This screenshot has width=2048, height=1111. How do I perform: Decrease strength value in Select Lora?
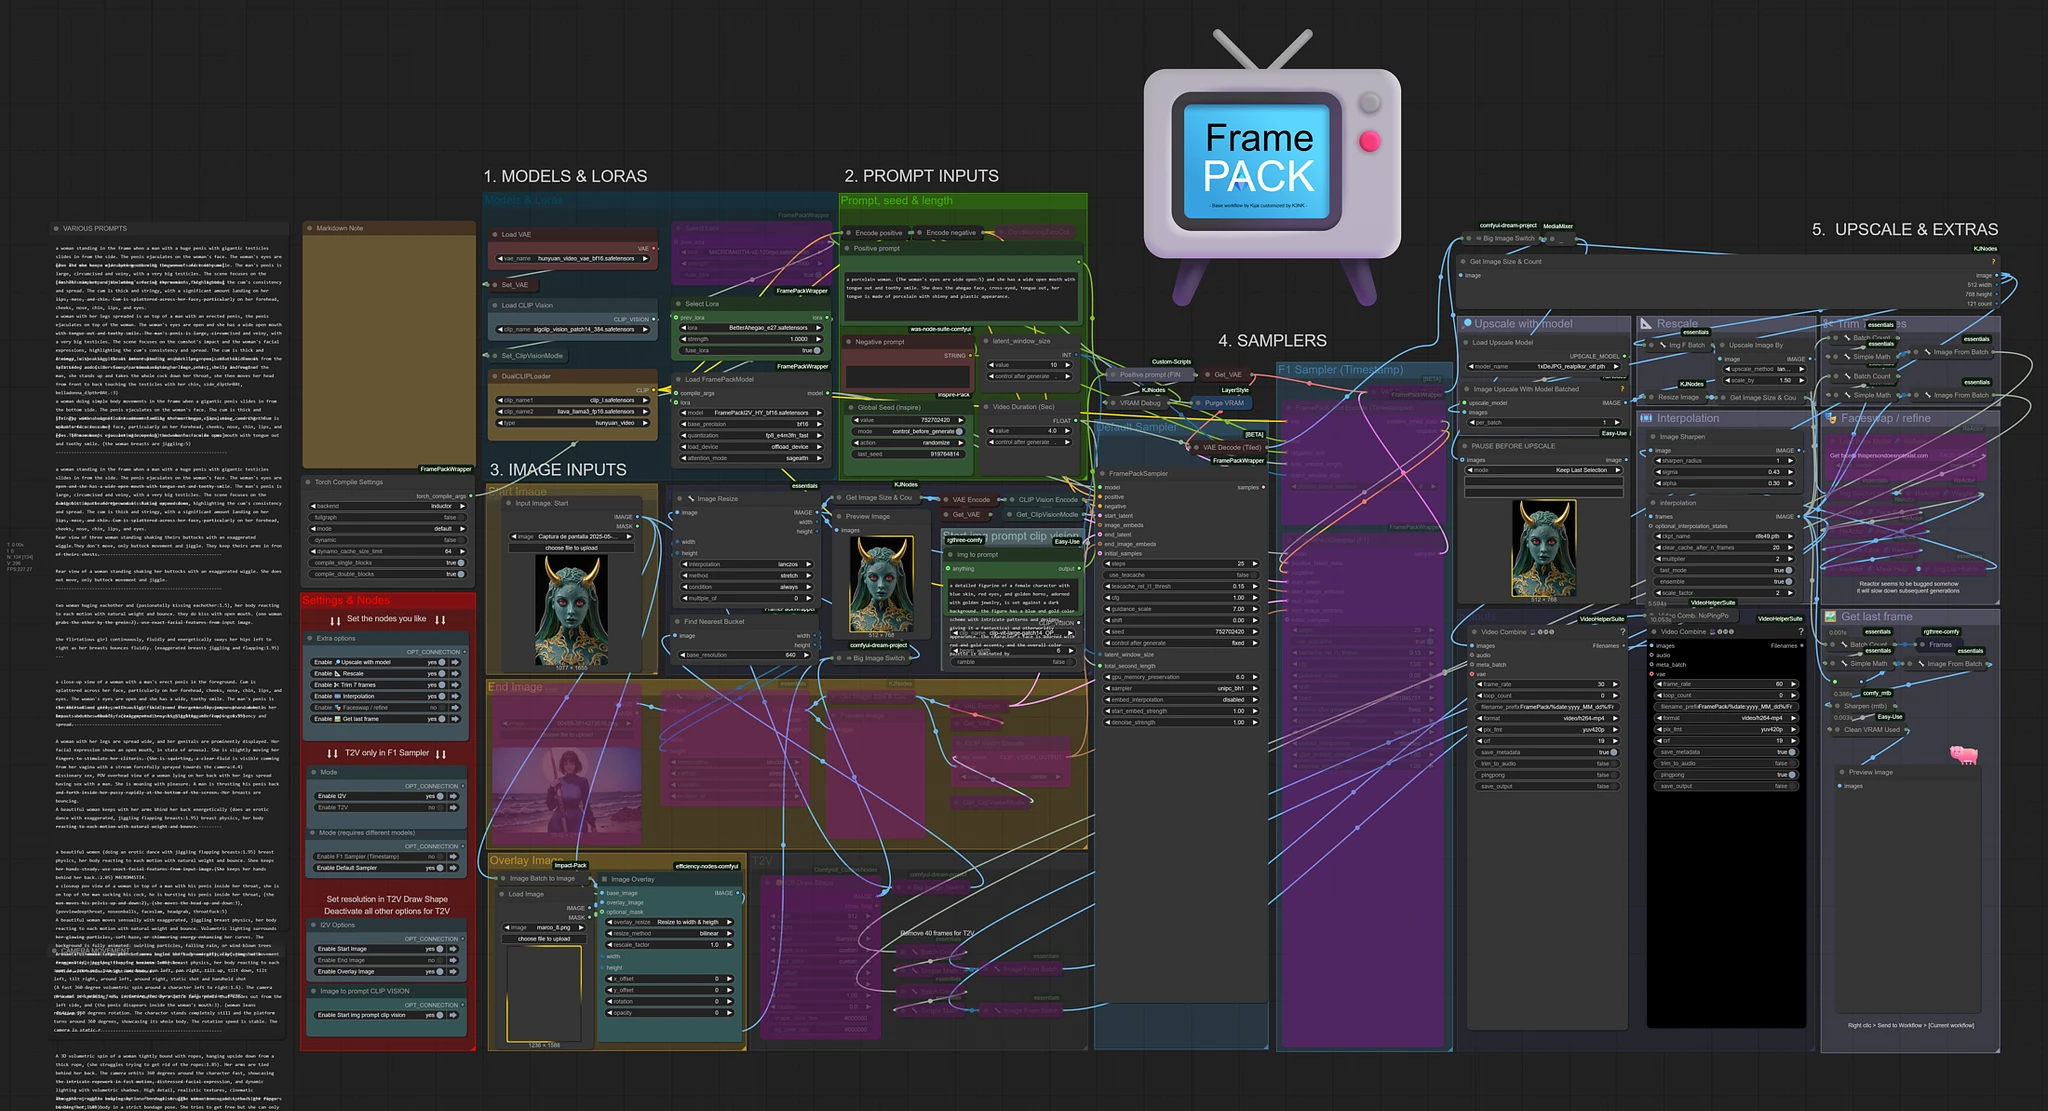(686, 340)
